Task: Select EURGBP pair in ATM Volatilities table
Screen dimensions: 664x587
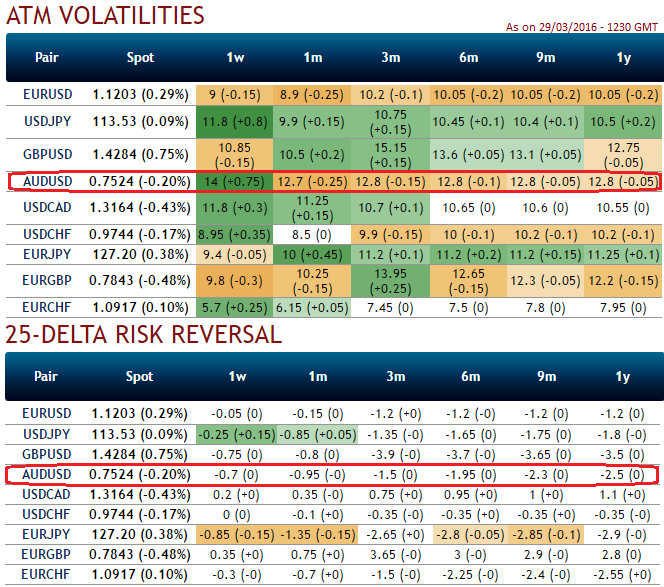Action: click(47, 280)
